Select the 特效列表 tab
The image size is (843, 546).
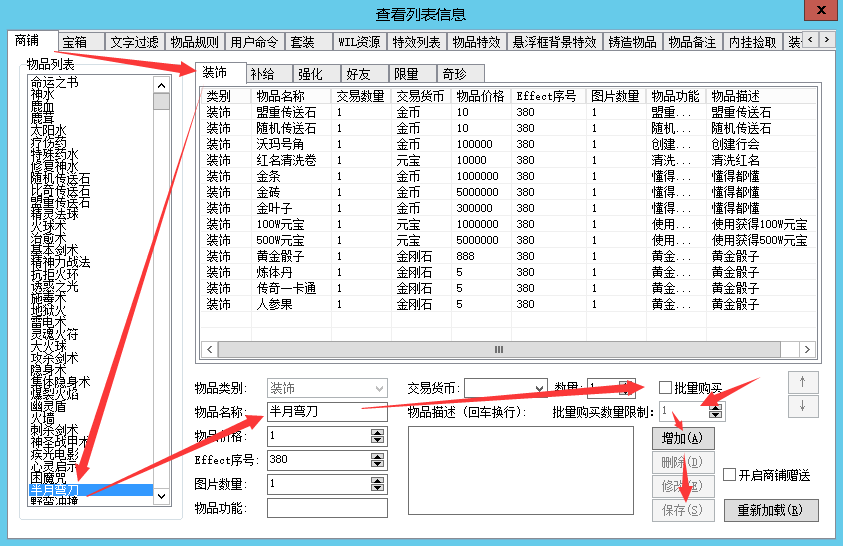pos(415,42)
